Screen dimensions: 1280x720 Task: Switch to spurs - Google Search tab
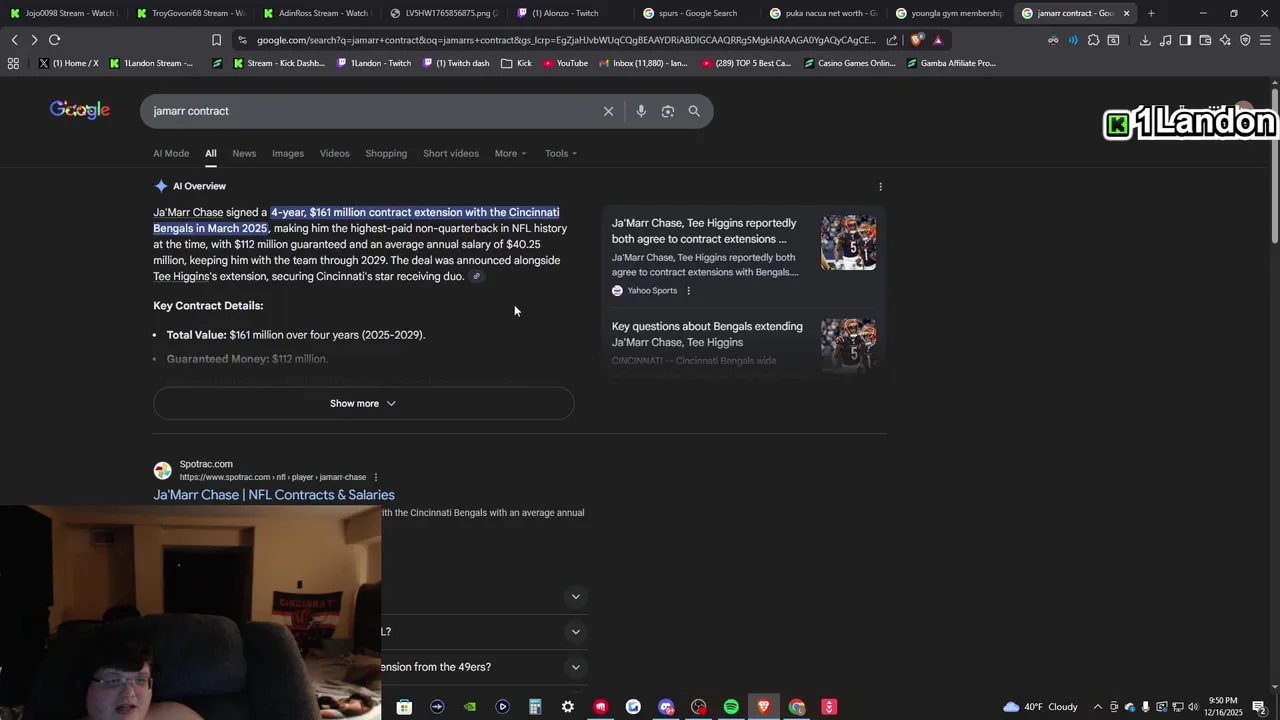click(697, 13)
